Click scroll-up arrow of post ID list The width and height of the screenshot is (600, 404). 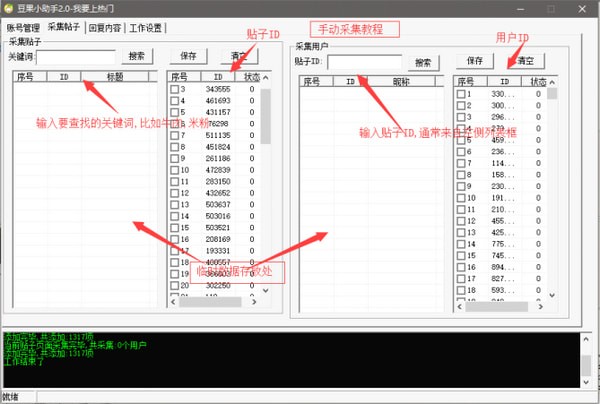266,78
